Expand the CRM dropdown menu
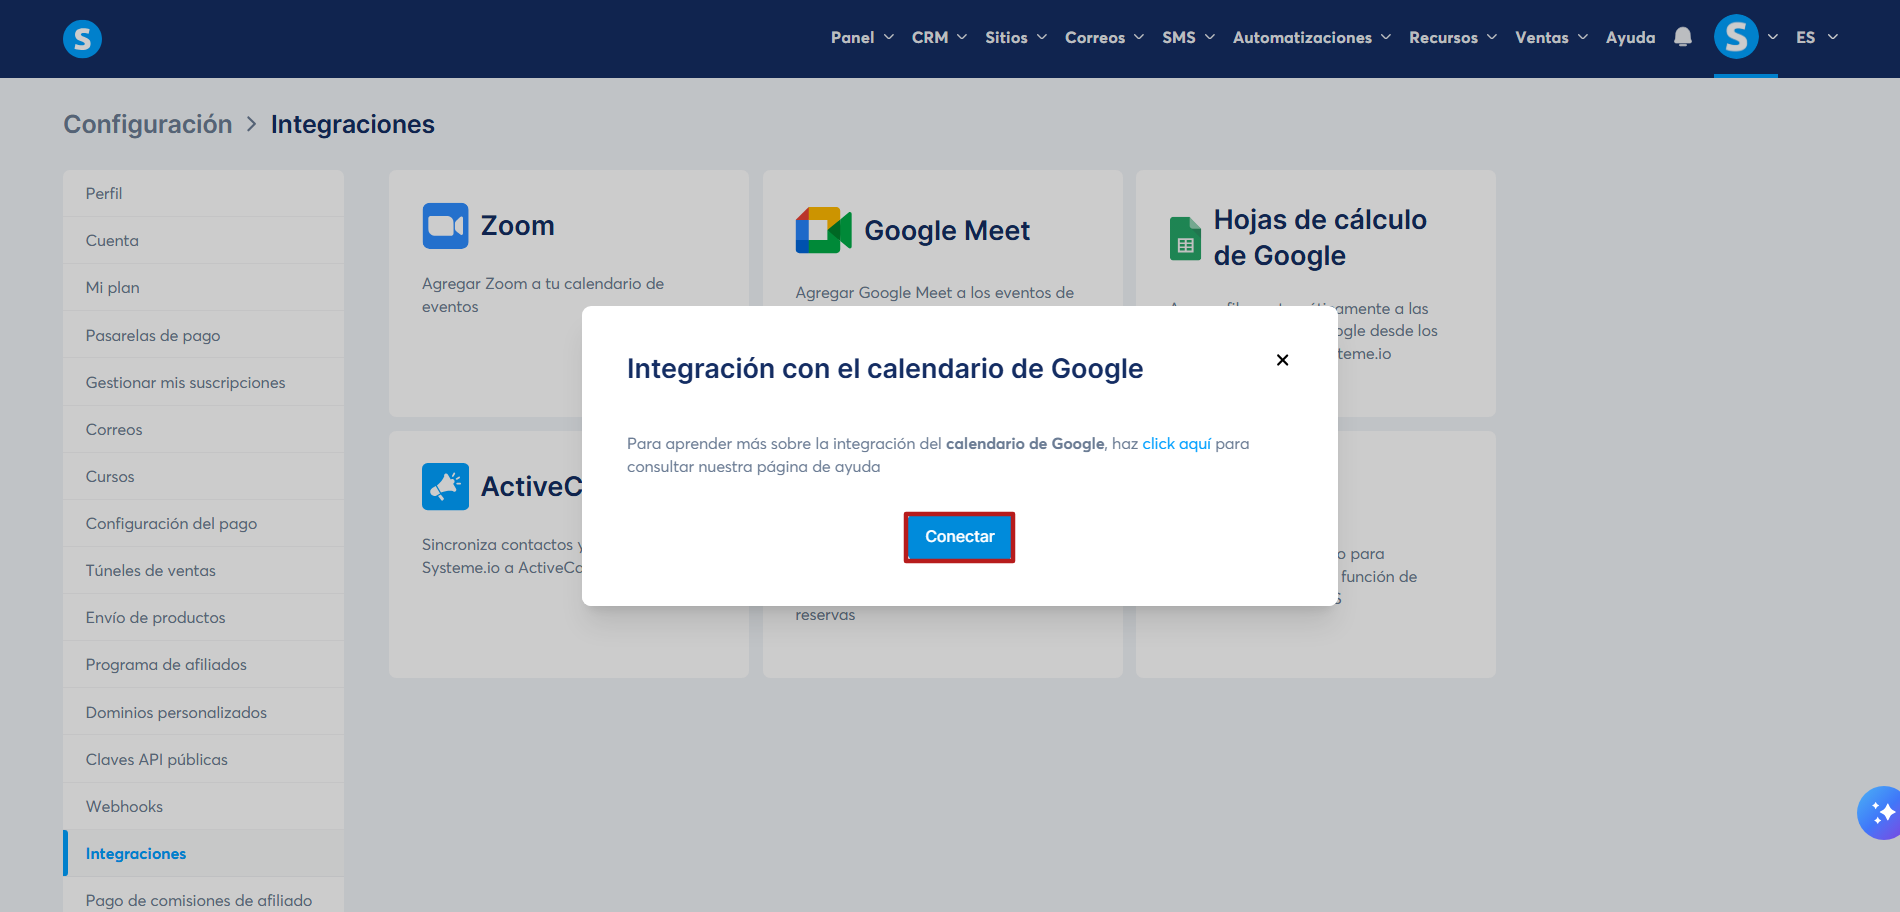Viewport: 1900px width, 912px height. coord(939,37)
